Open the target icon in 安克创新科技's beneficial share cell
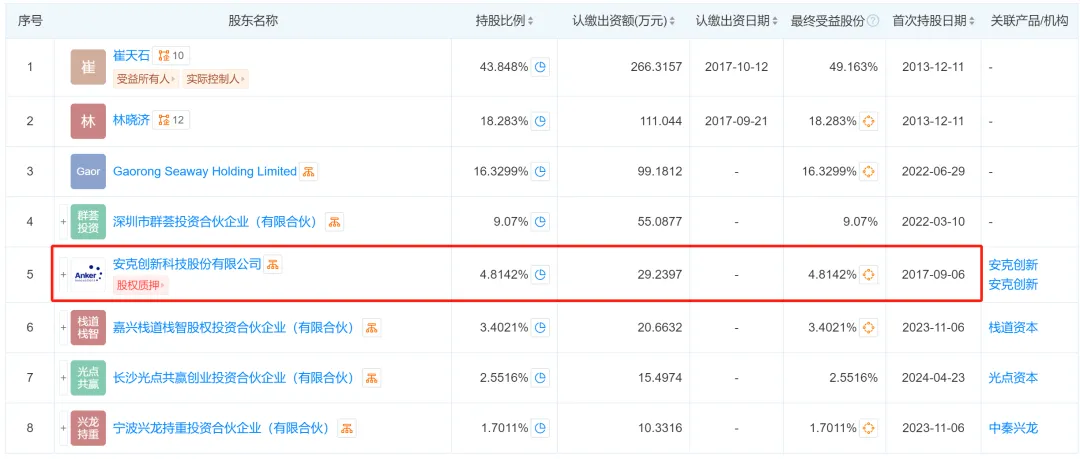Viewport: 1080px width, 459px height. tap(869, 274)
